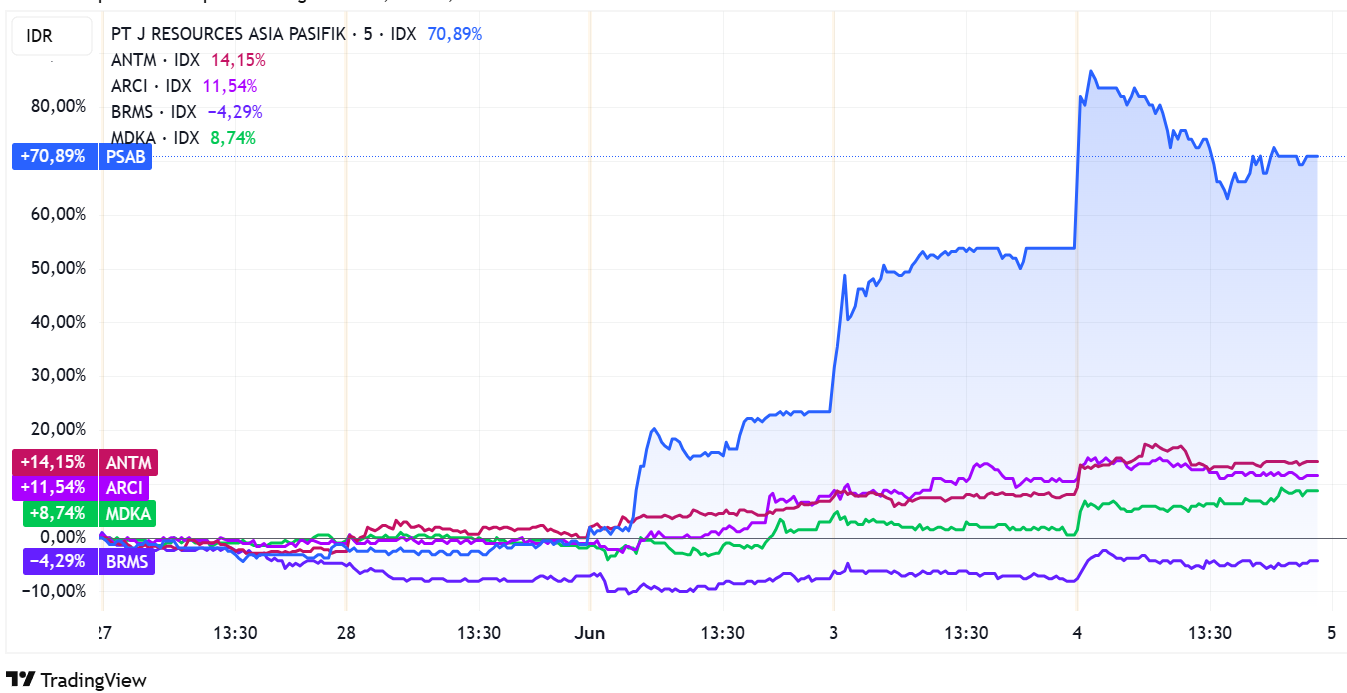
Task: Choose the BRMS · IDX legend entry
Action: tap(154, 112)
